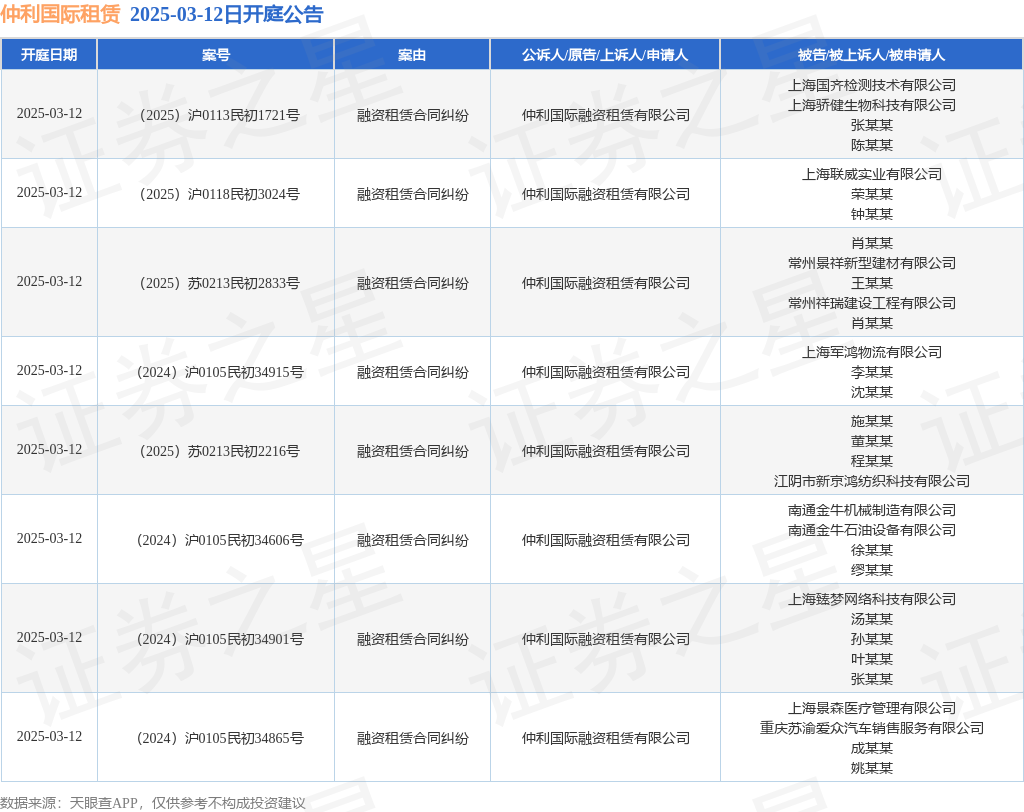
Task: Click defendant 施某某
Action: pyautogui.click(x=872, y=421)
